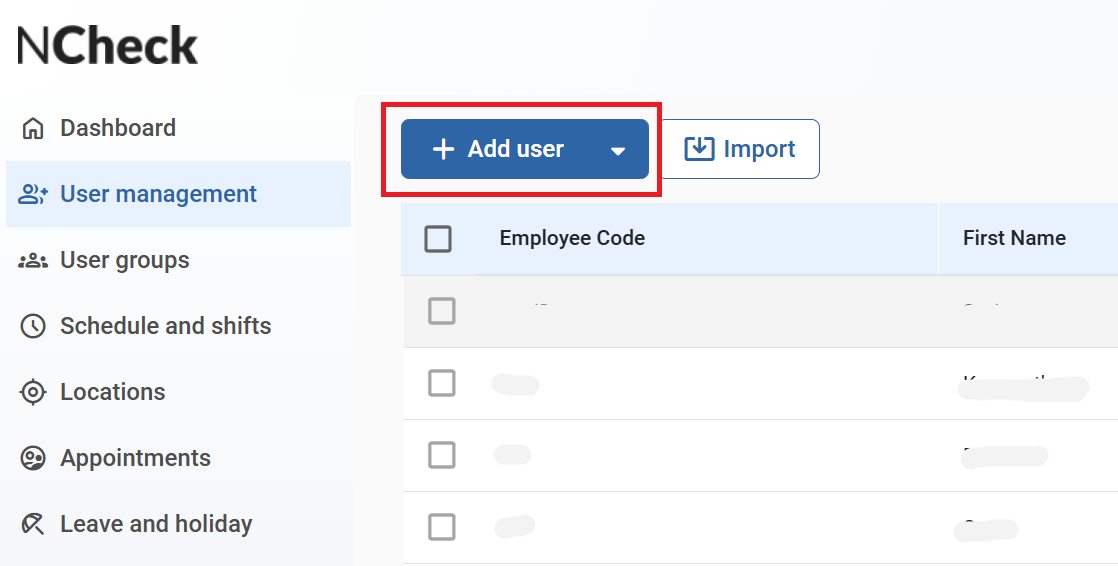Click the plus icon on Add user
The image size is (1118, 566).
click(443, 149)
